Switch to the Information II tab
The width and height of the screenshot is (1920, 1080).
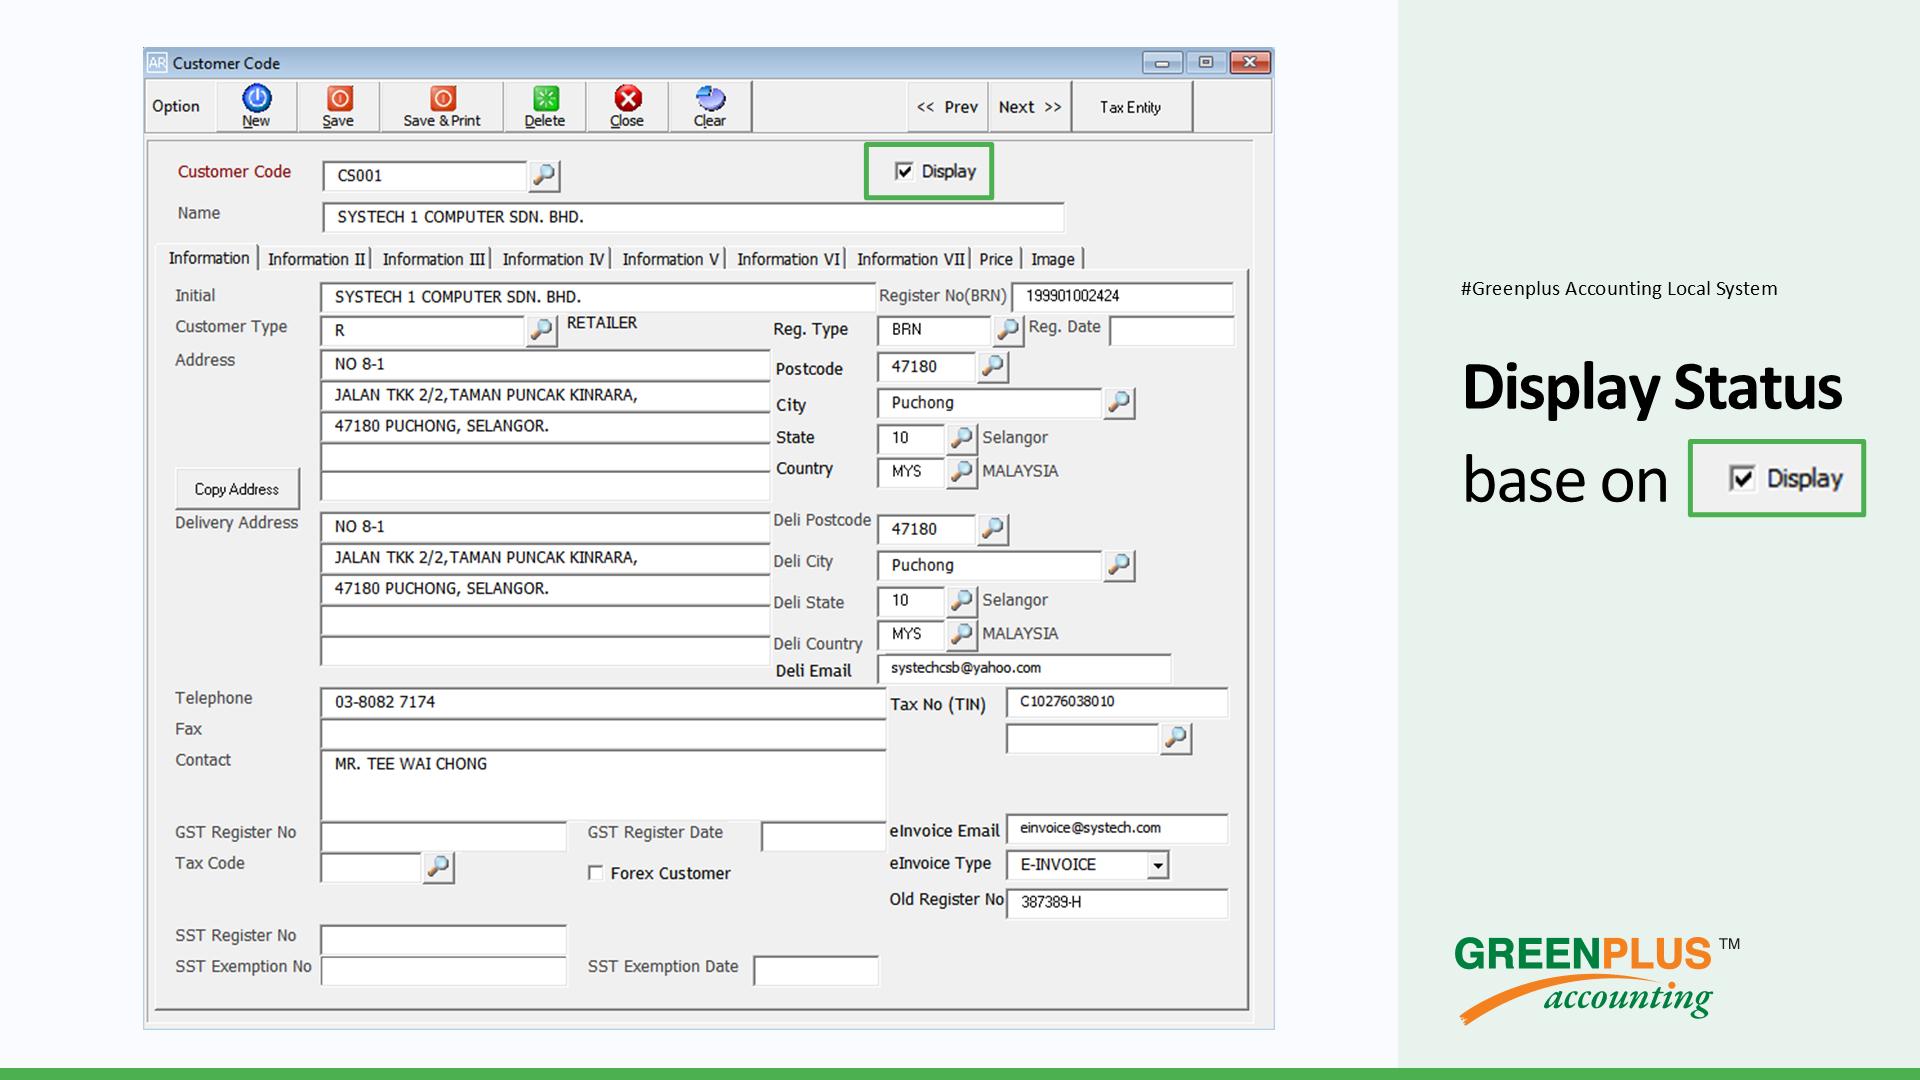tap(316, 259)
